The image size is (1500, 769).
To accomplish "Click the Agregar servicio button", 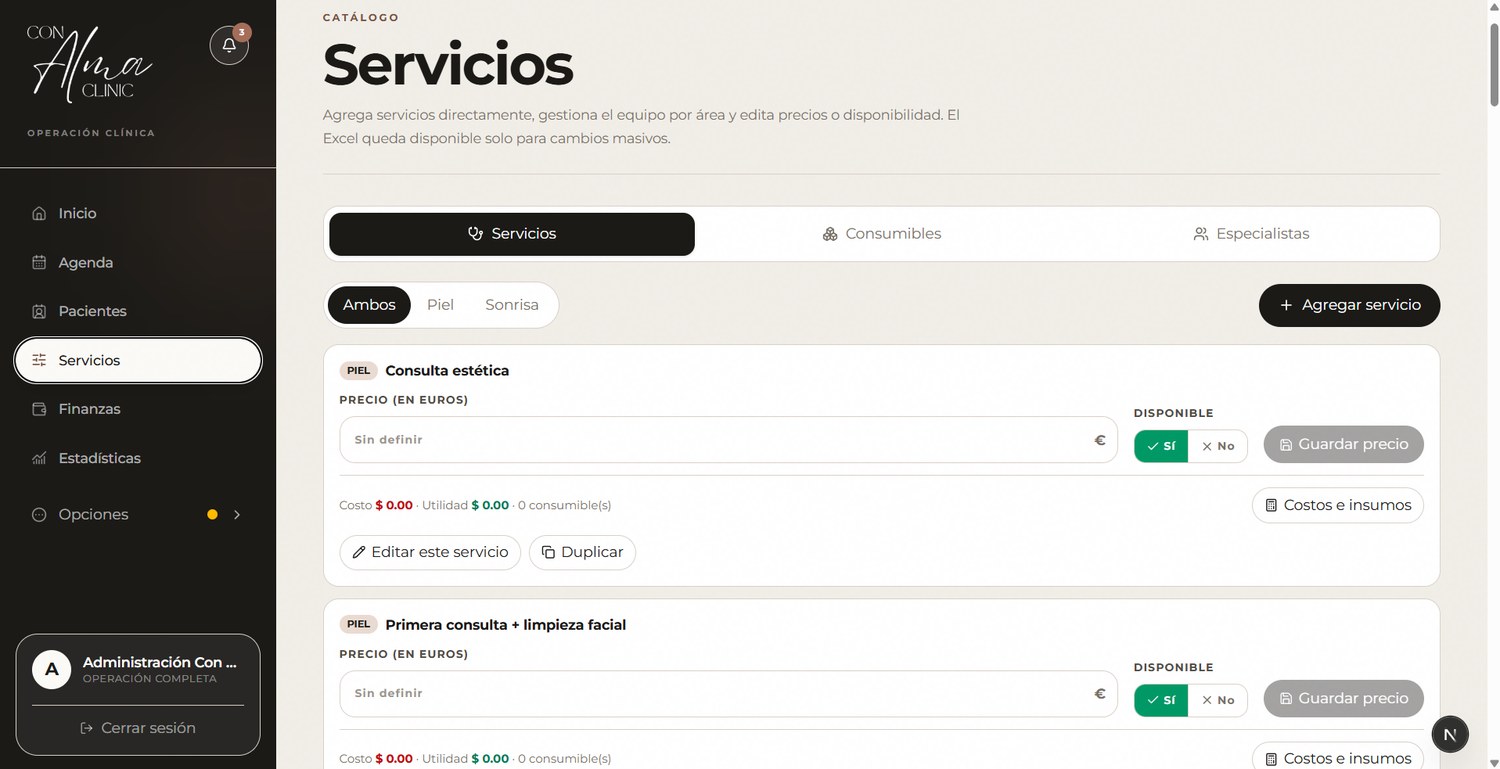I will coord(1349,305).
